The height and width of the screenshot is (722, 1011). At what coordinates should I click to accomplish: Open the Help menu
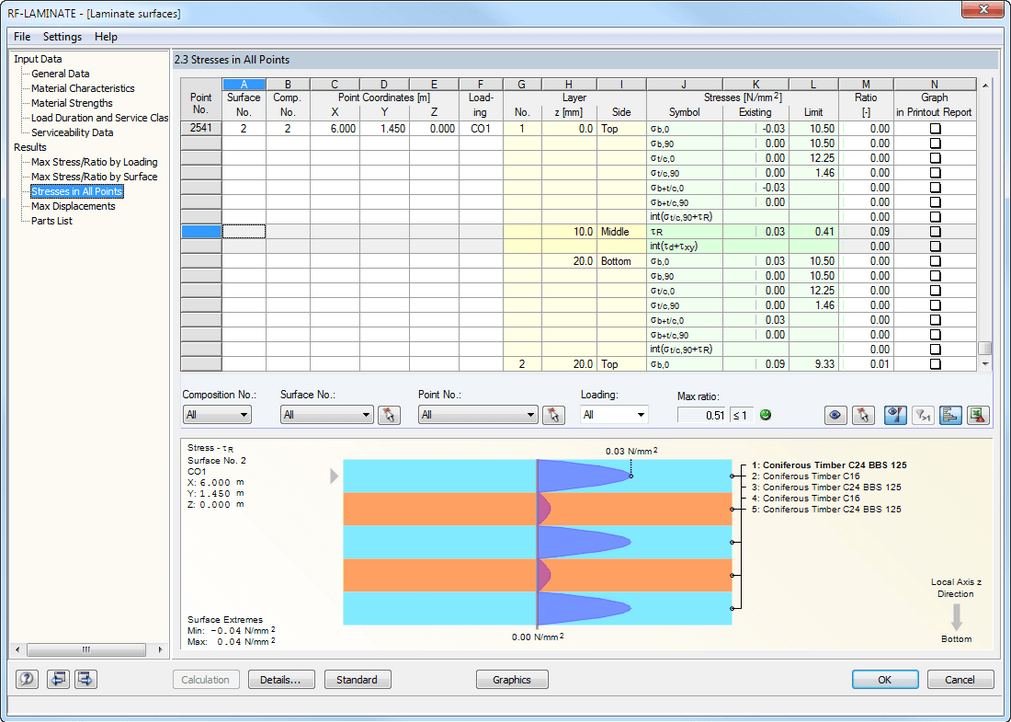point(106,36)
